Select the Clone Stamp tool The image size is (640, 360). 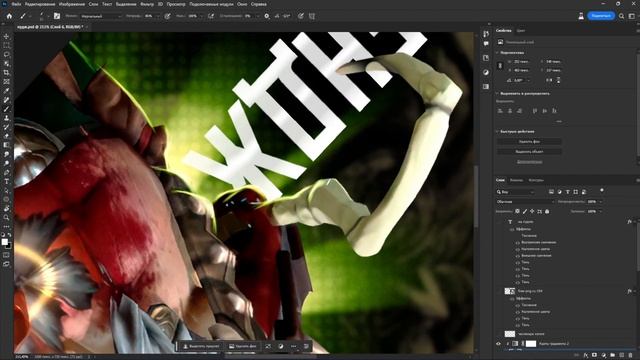point(6,118)
